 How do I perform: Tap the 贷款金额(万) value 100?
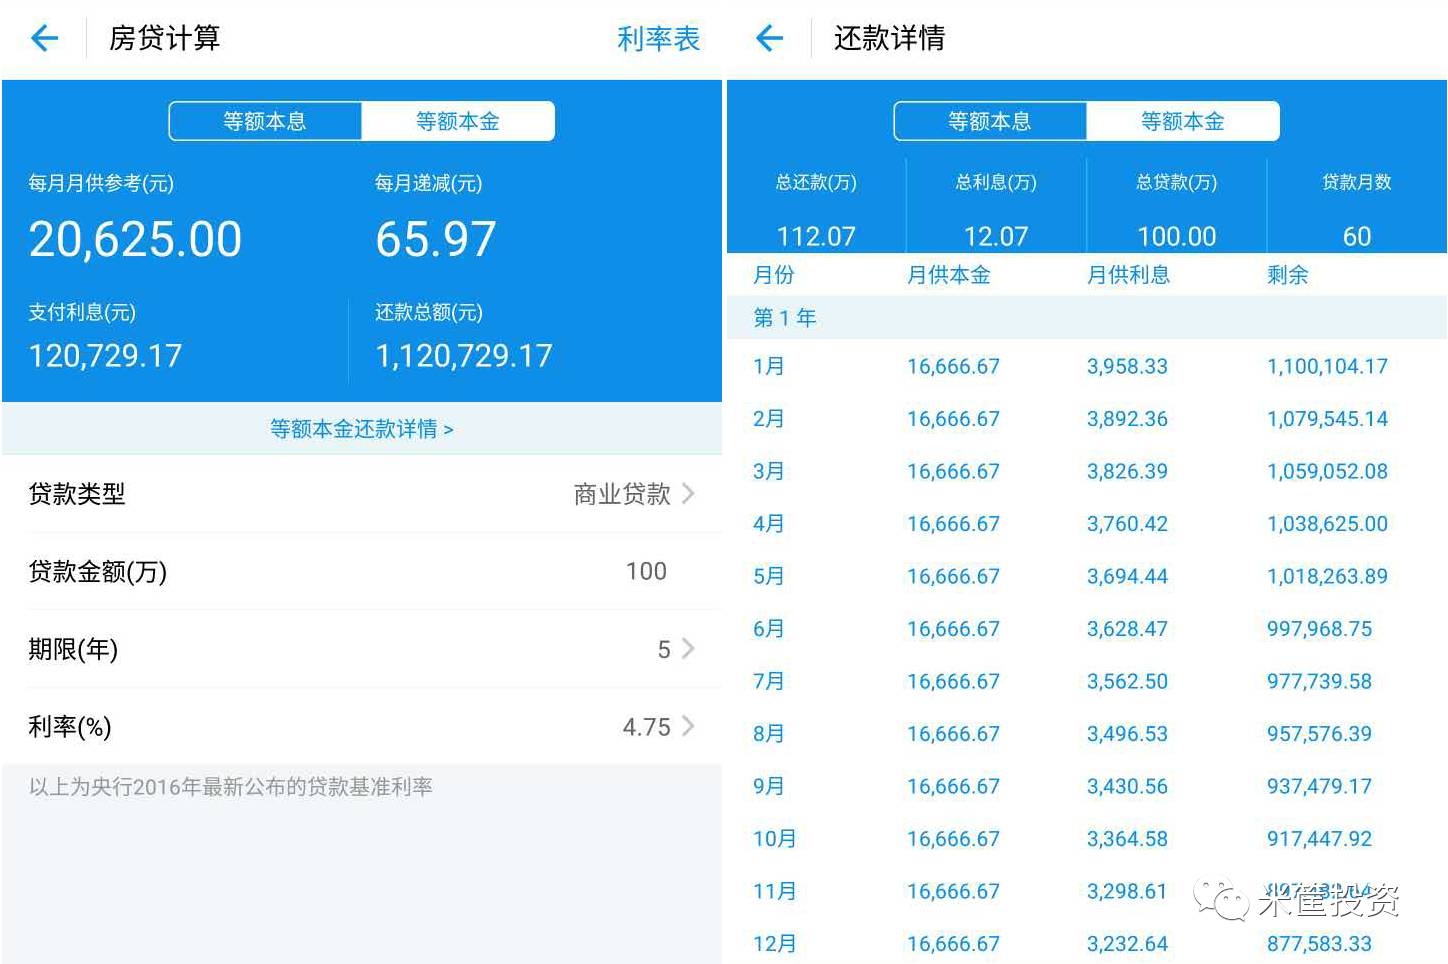(646, 571)
